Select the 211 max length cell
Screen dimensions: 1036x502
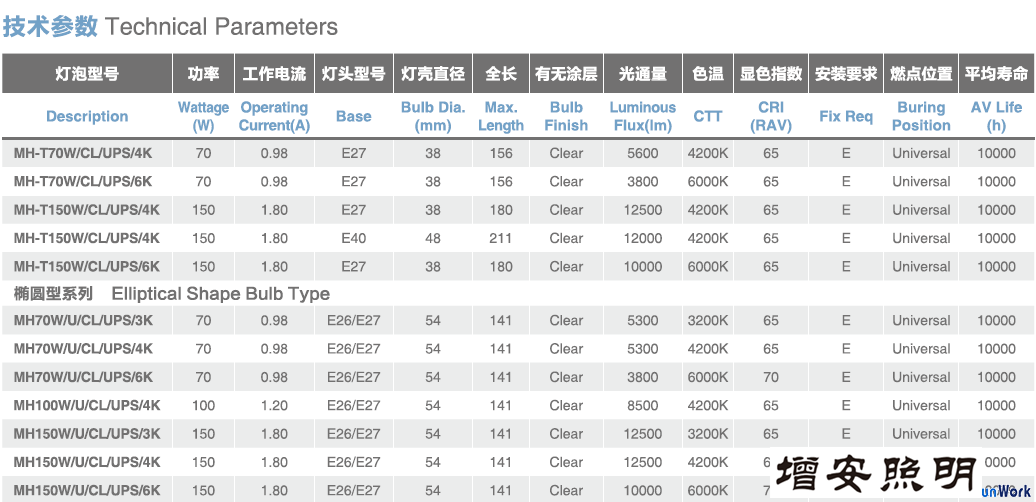(501, 239)
